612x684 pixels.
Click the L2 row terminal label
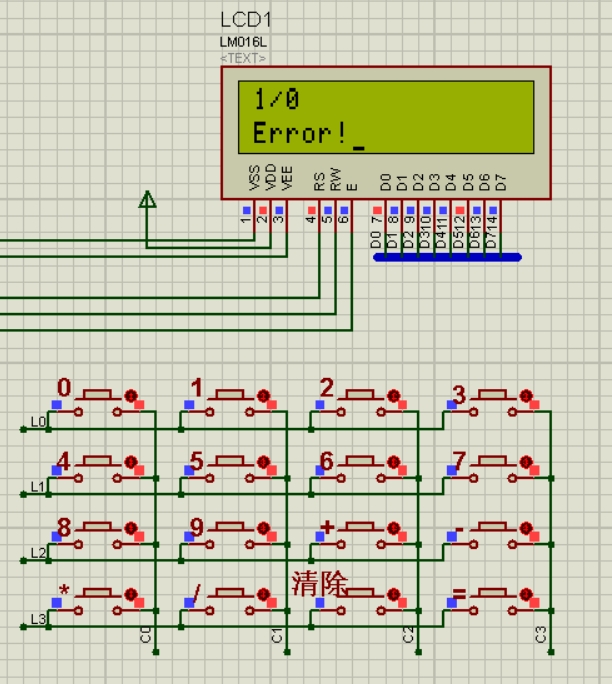38,553
